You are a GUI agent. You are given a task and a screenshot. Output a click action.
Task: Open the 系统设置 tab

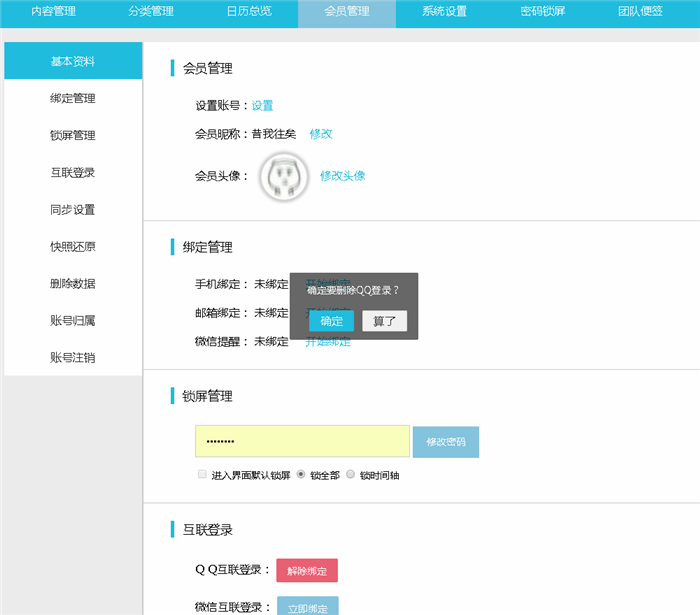tap(444, 12)
